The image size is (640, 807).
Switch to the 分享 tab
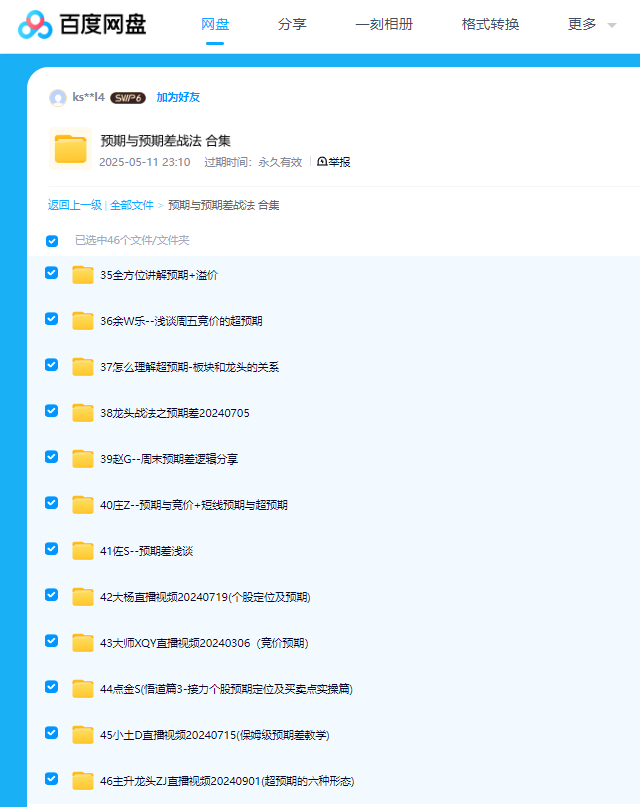click(292, 24)
